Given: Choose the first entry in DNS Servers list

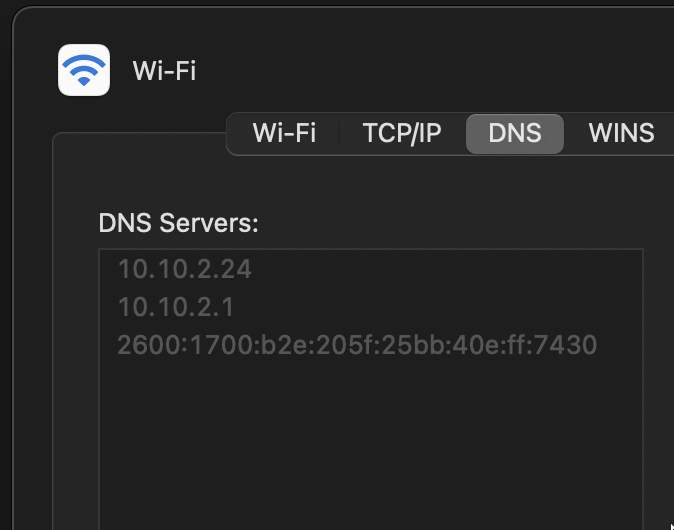Looking at the screenshot, I should tap(184, 270).
